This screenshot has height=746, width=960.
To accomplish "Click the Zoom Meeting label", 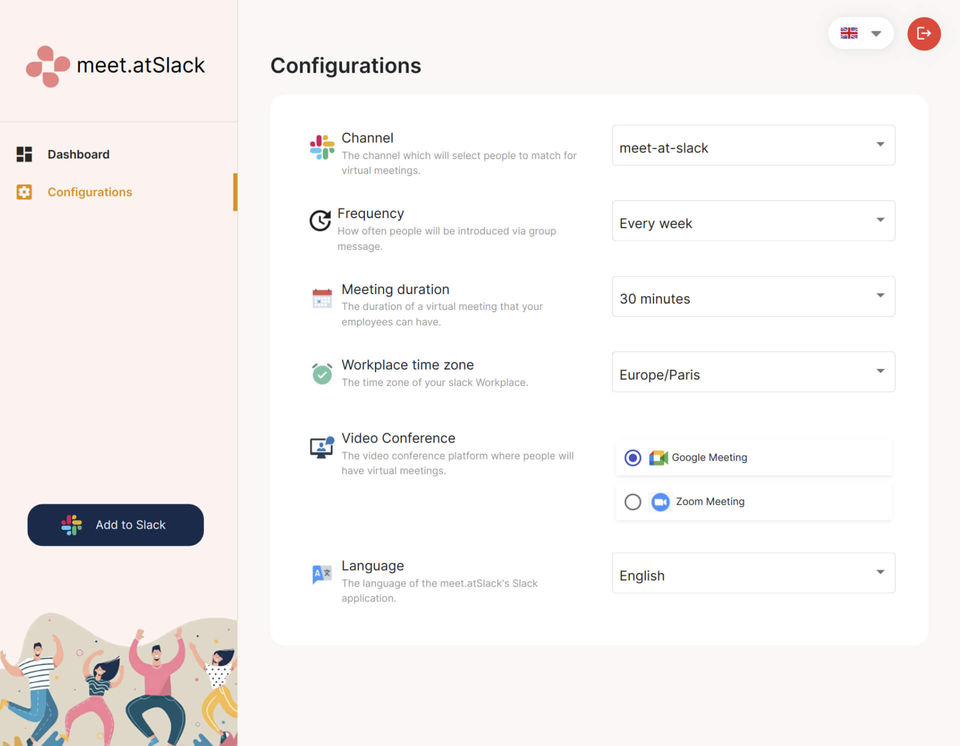I will (x=710, y=502).
